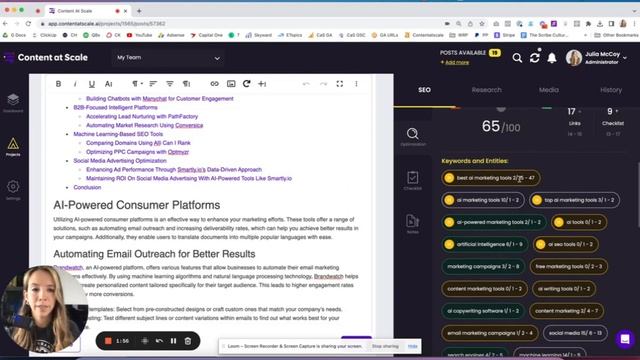Enter fullscreen editor mode
Image resolution: width=640 pixels, height=360 pixels.
pos(340,84)
